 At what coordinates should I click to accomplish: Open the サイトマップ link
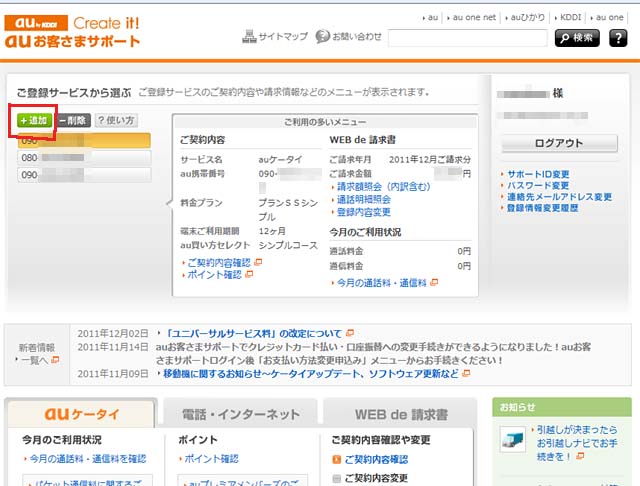(x=283, y=37)
